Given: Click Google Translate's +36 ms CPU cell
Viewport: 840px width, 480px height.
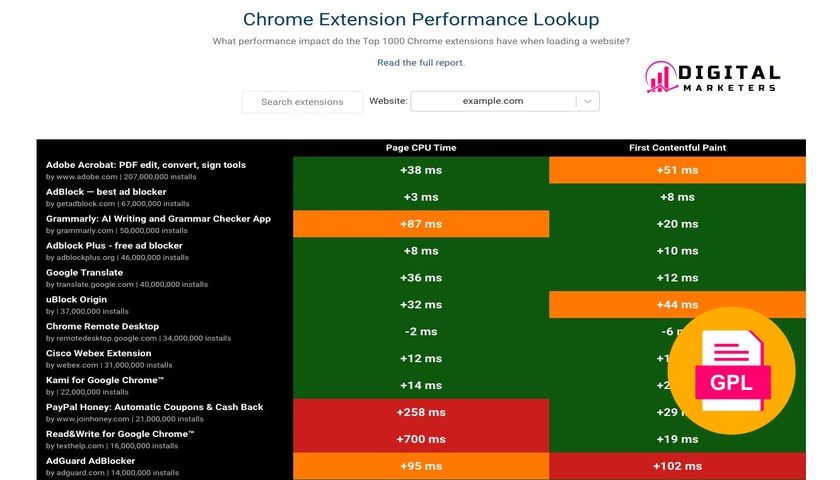Looking at the screenshot, I should pos(421,278).
